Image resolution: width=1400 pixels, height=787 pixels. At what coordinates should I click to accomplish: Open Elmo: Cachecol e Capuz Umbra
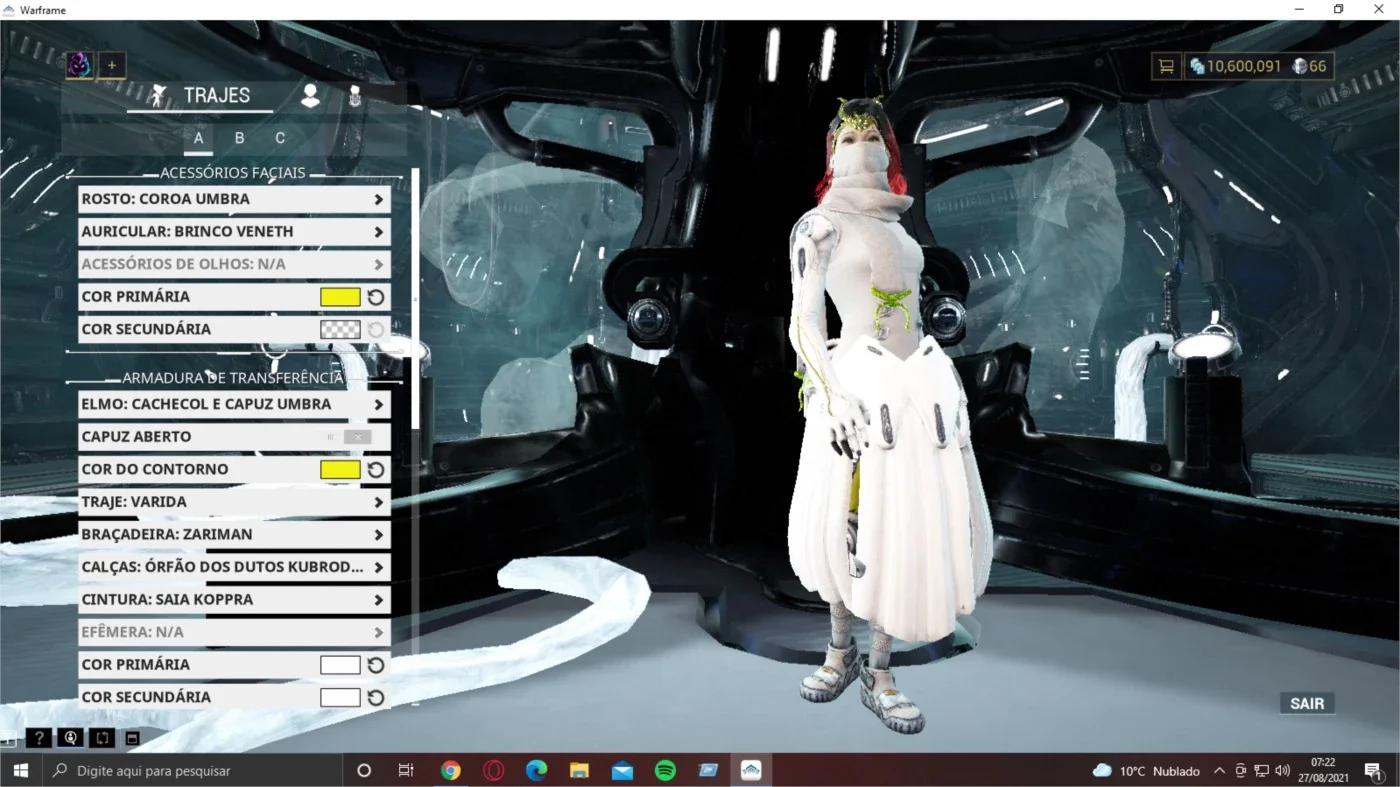(234, 404)
